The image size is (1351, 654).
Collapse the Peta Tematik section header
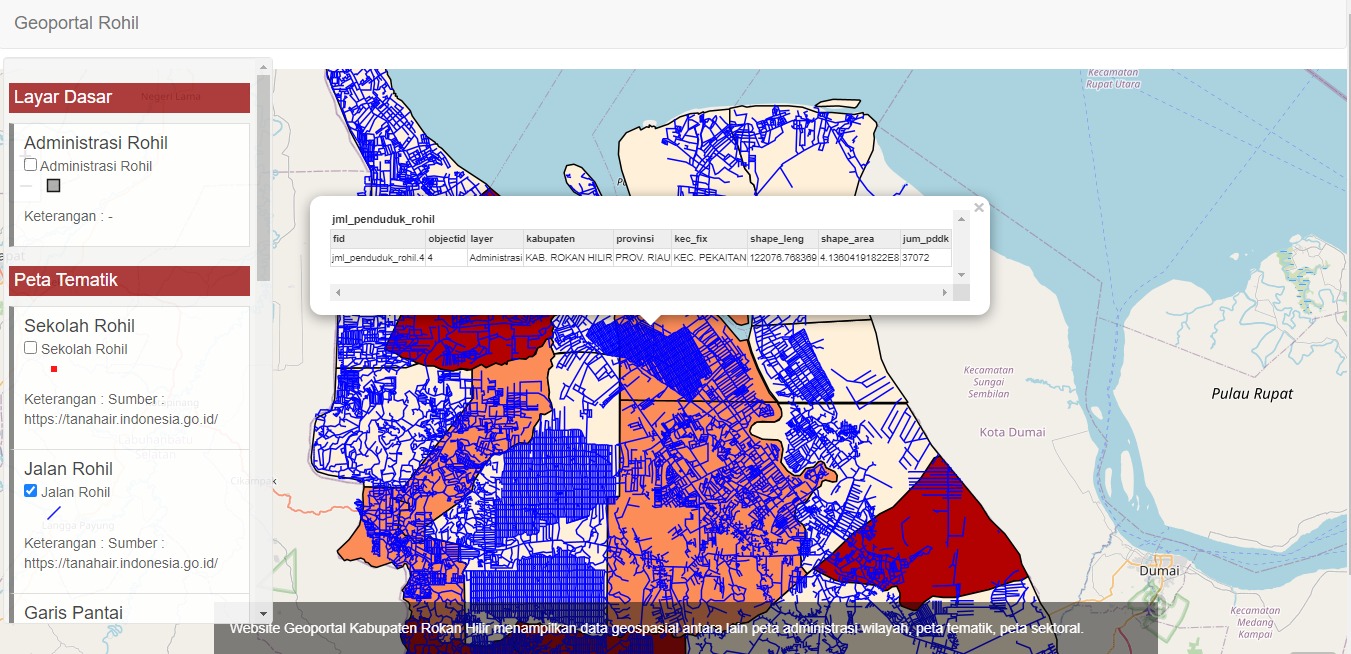(x=129, y=280)
